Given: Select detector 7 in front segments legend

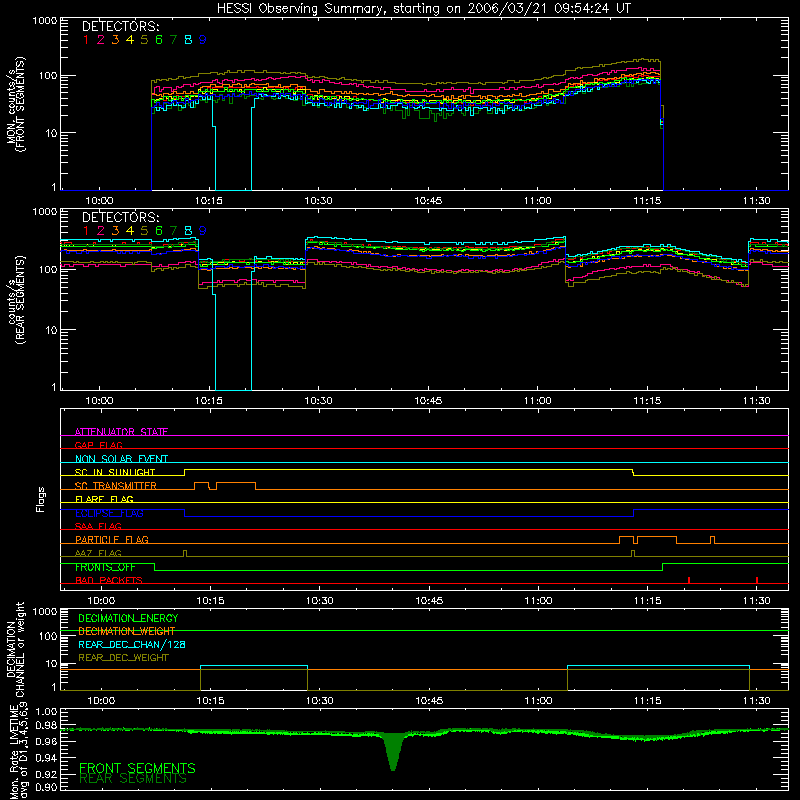Looking at the screenshot, I should [173, 40].
